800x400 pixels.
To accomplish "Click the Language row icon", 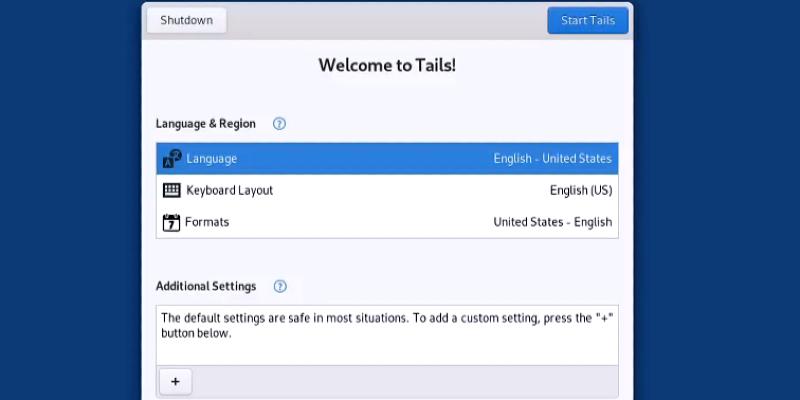I will point(172,159).
